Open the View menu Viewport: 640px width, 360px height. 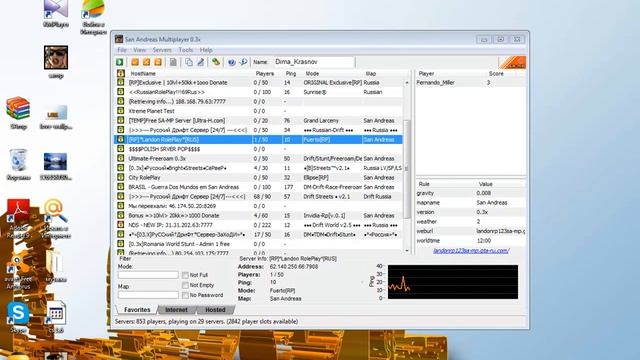pyautogui.click(x=140, y=50)
